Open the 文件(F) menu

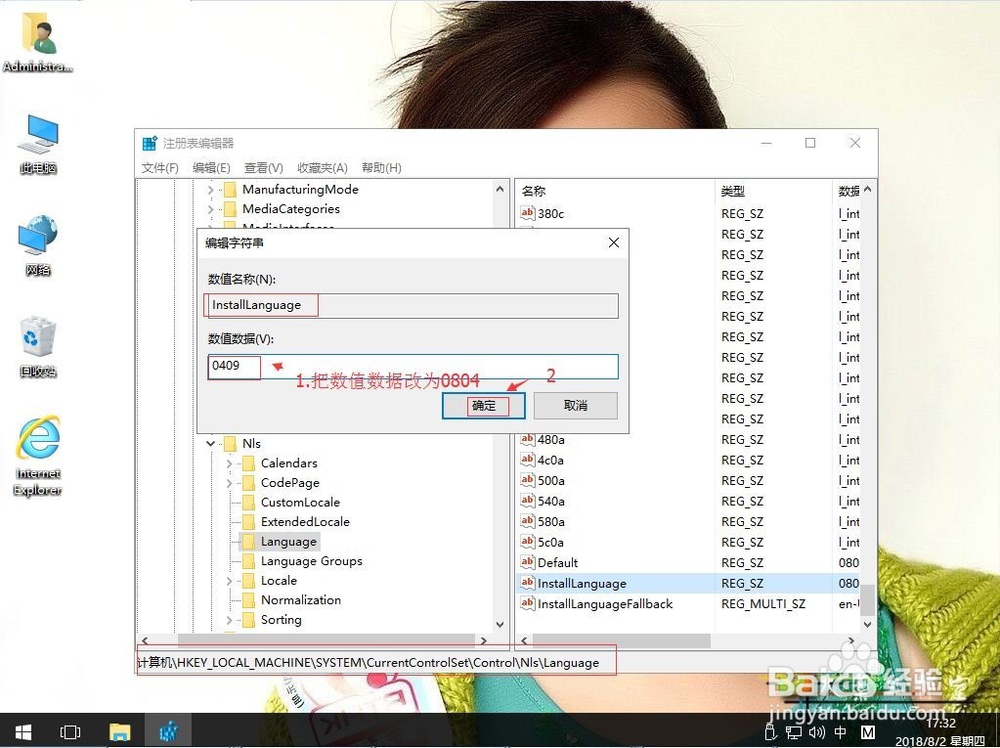tap(160, 168)
